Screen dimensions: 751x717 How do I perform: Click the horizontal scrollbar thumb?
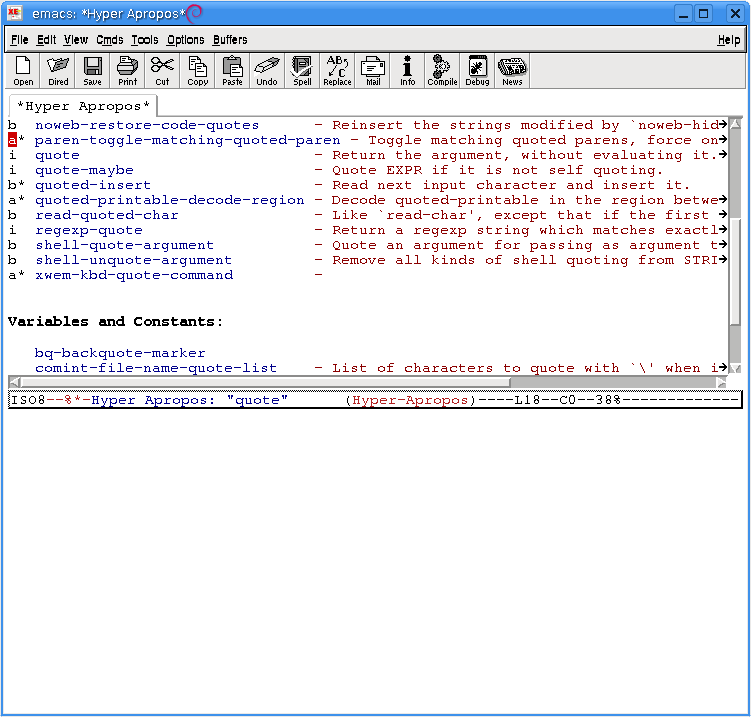pos(266,382)
